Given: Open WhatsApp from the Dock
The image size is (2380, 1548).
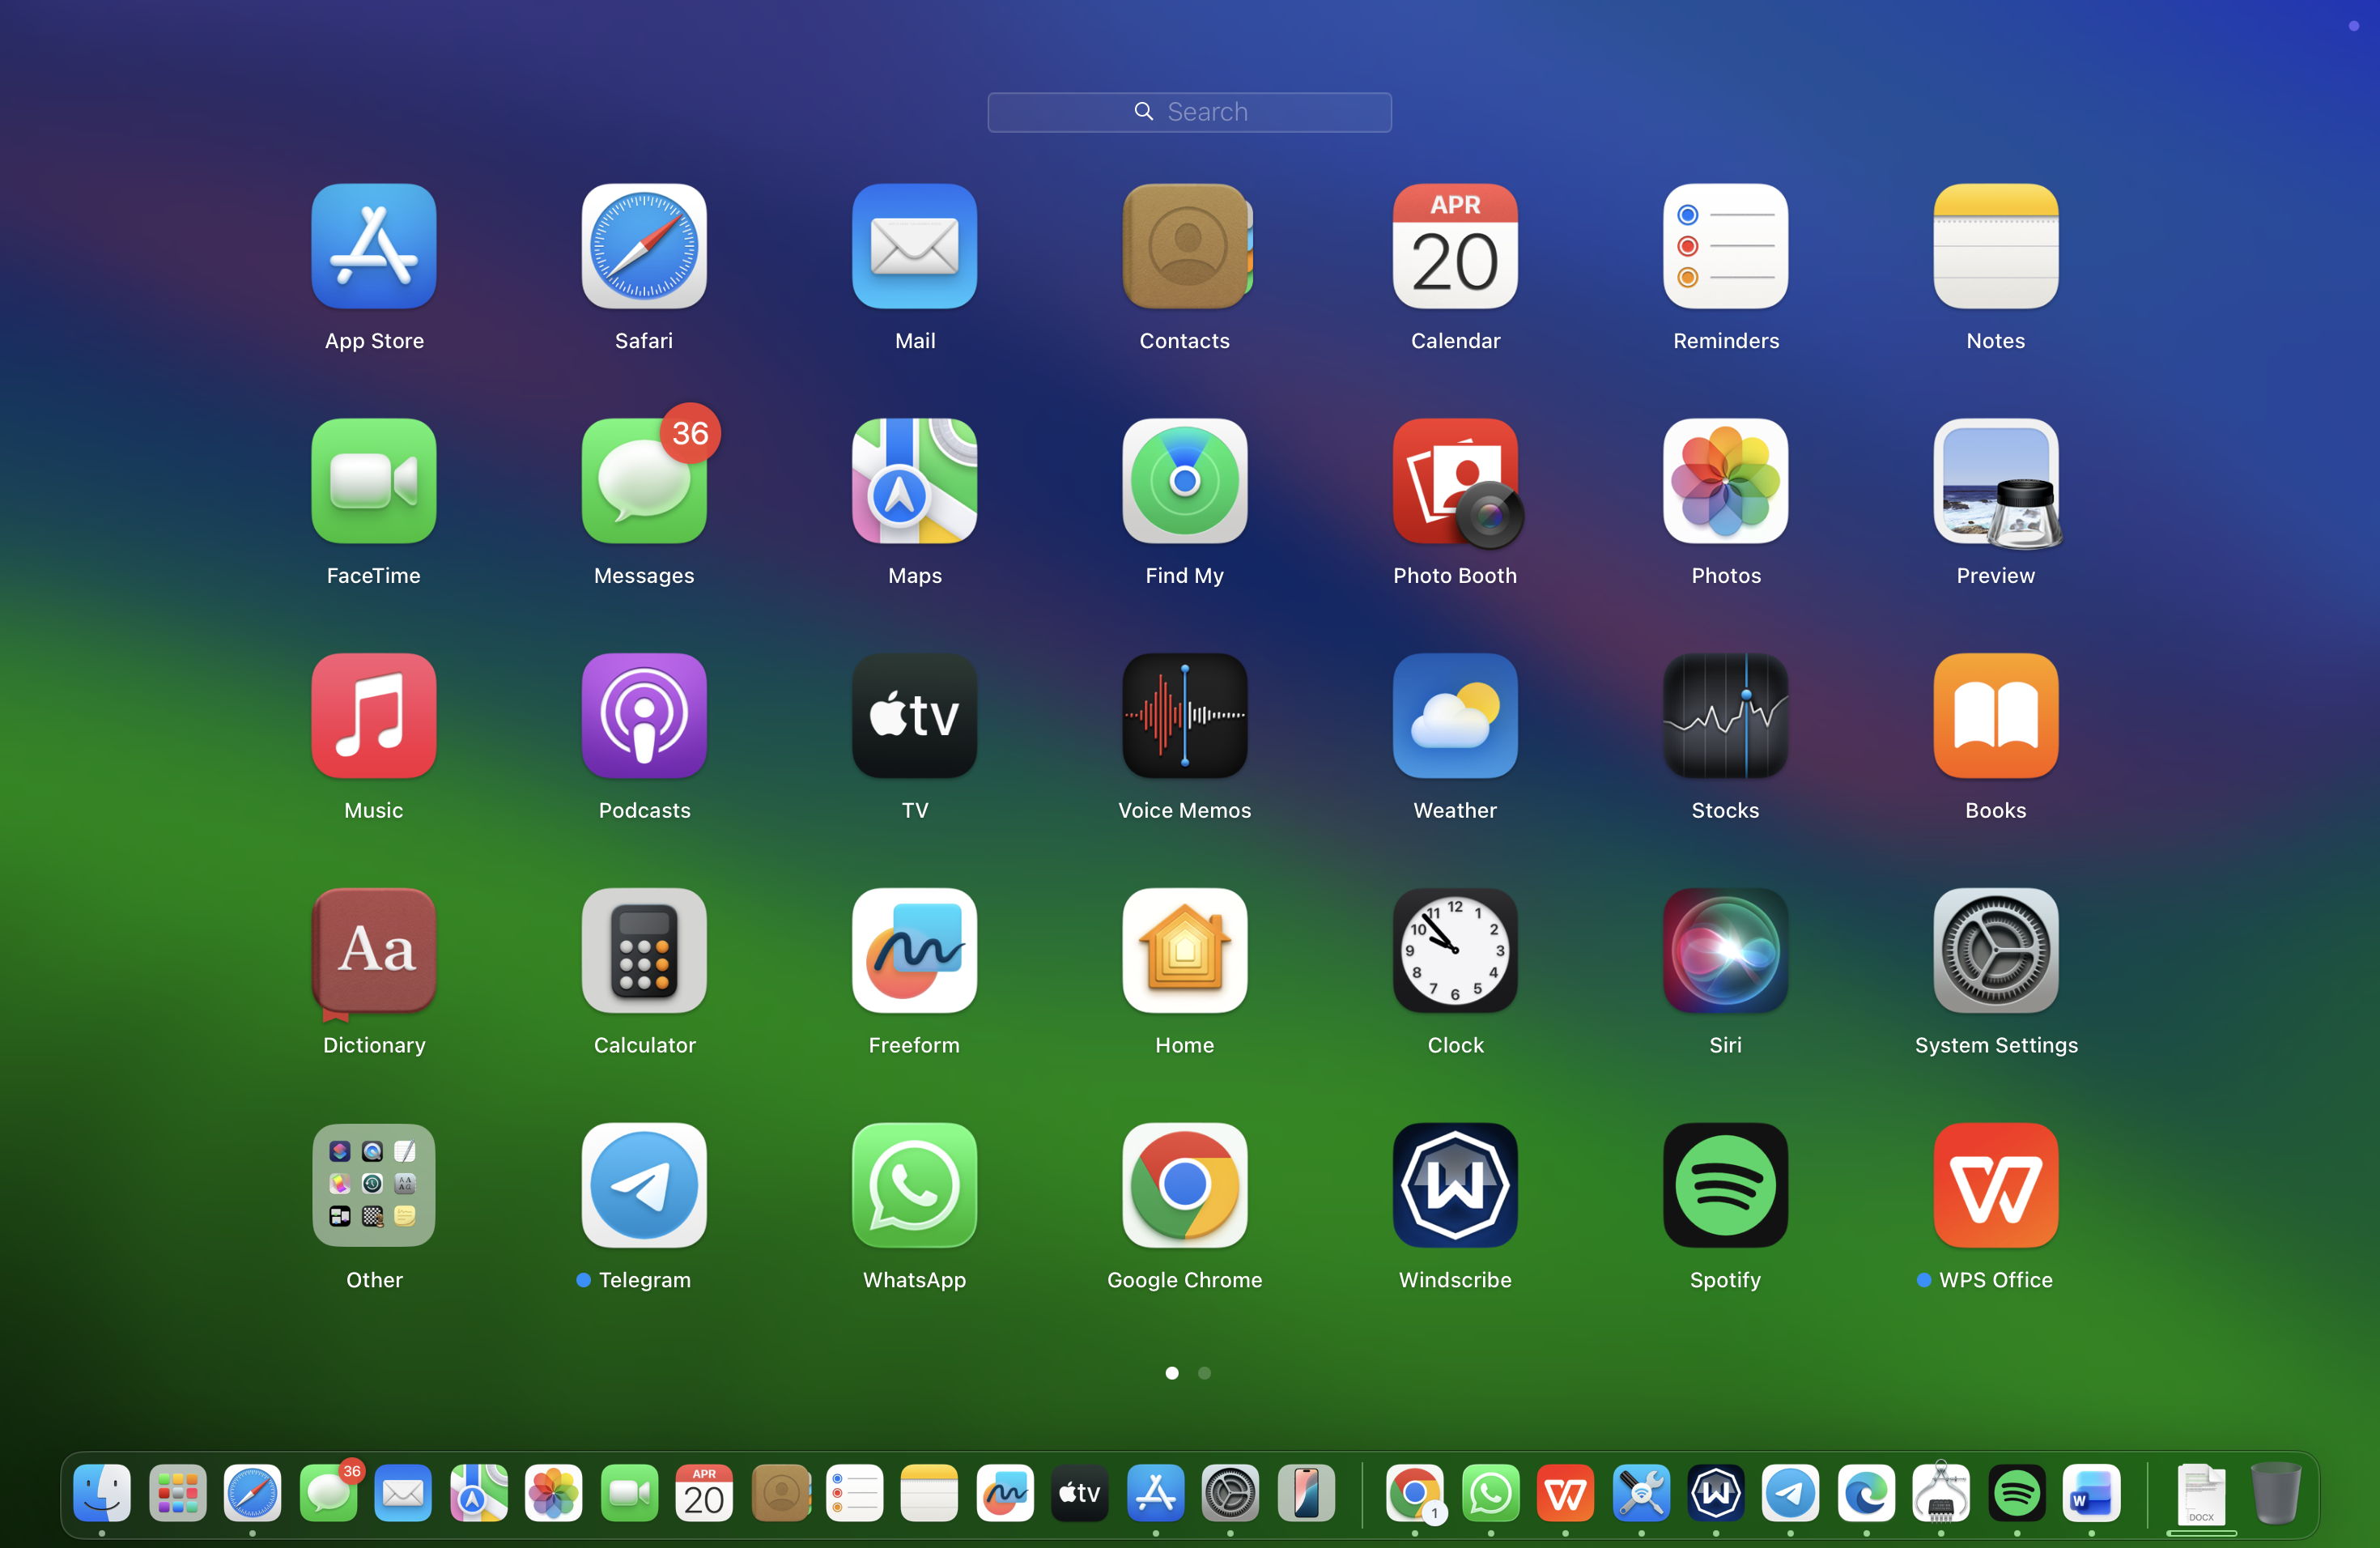Looking at the screenshot, I should click(x=1491, y=1494).
